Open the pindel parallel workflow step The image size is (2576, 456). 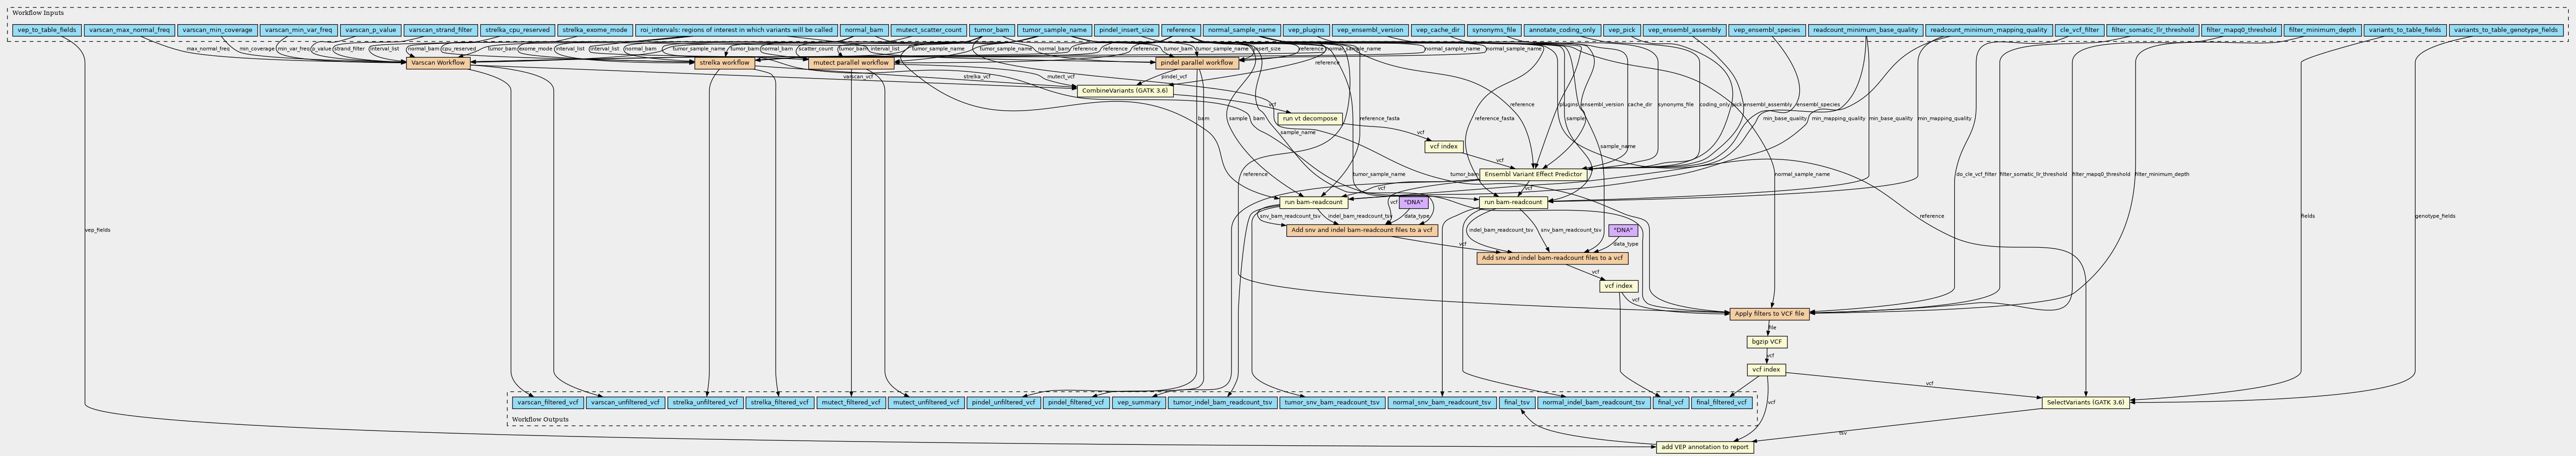[1197, 63]
